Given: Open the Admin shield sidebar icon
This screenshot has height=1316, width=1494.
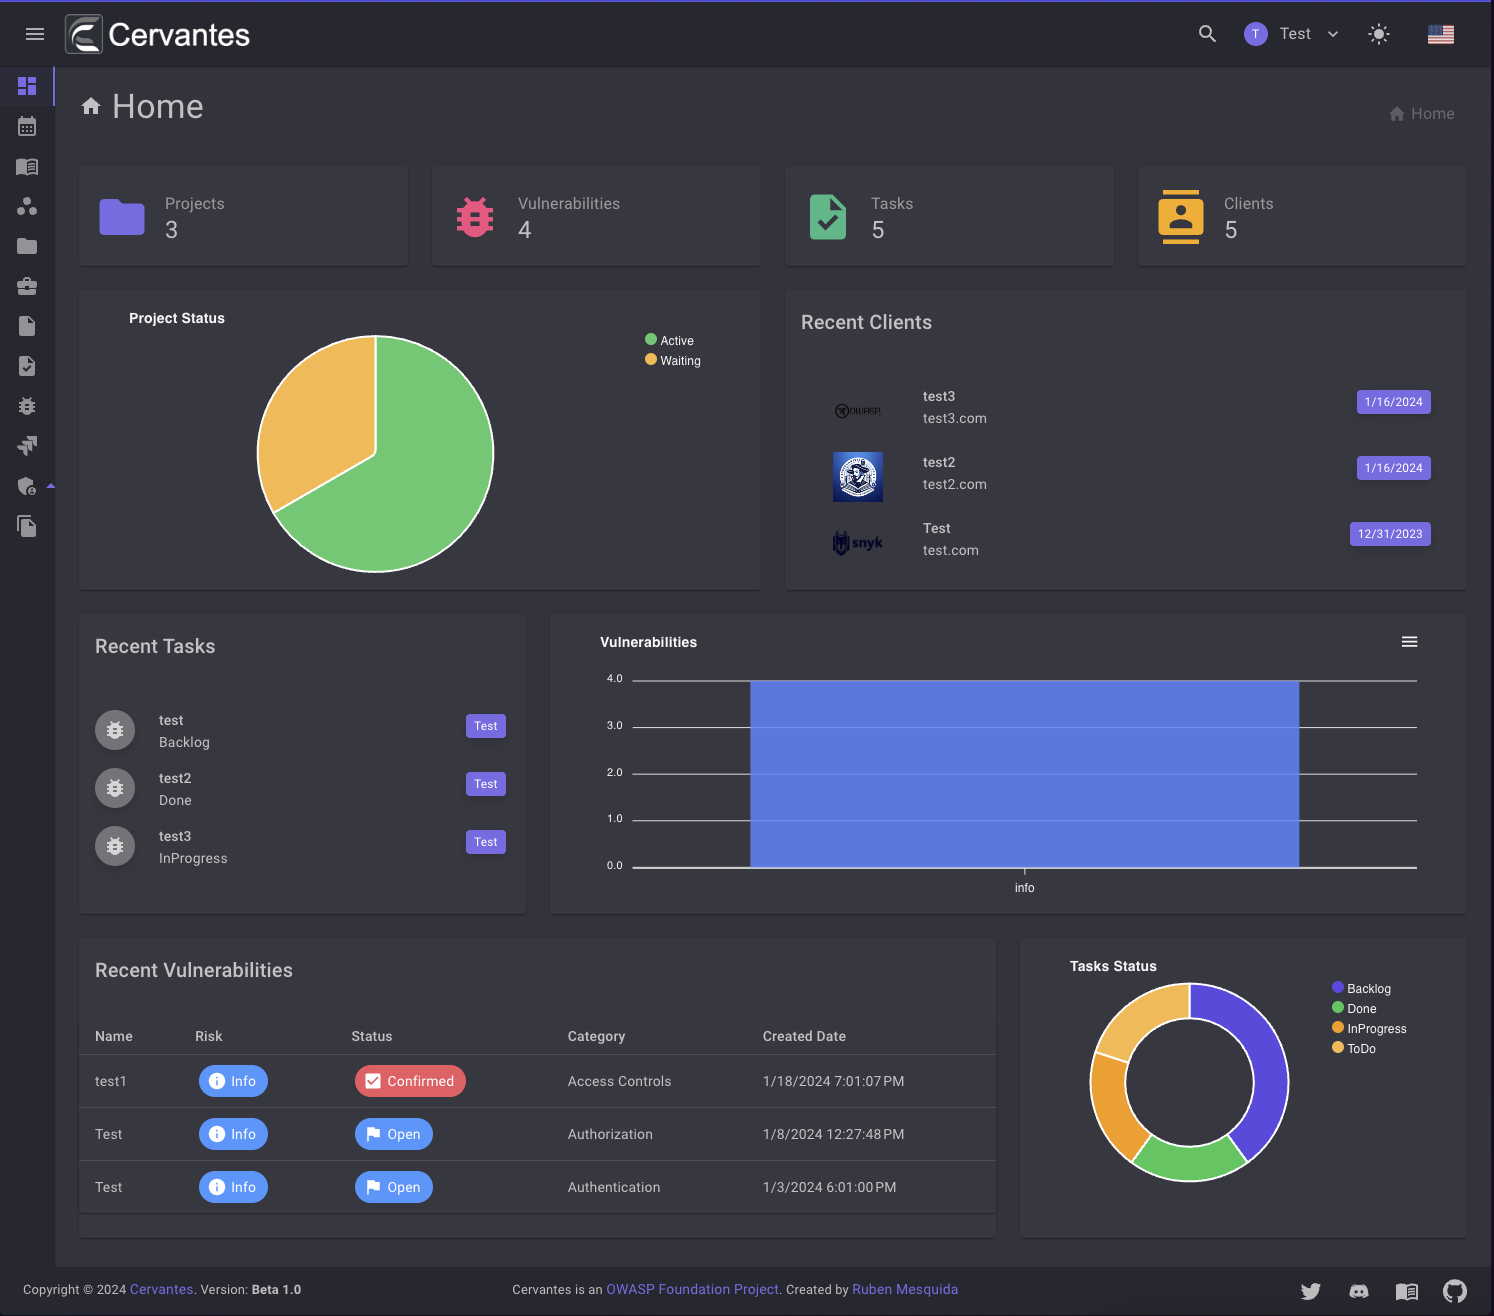Looking at the screenshot, I should pyautogui.click(x=27, y=486).
